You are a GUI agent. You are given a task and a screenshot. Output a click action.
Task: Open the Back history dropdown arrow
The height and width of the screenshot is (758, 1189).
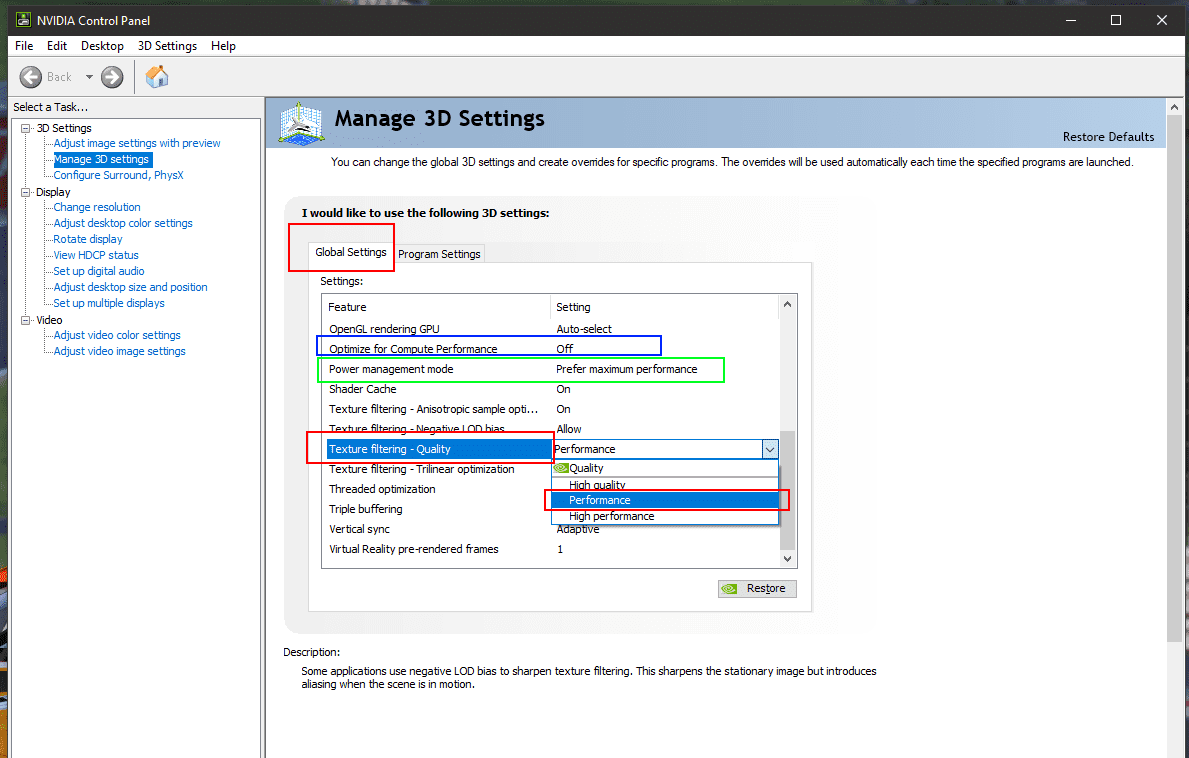tap(88, 77)
